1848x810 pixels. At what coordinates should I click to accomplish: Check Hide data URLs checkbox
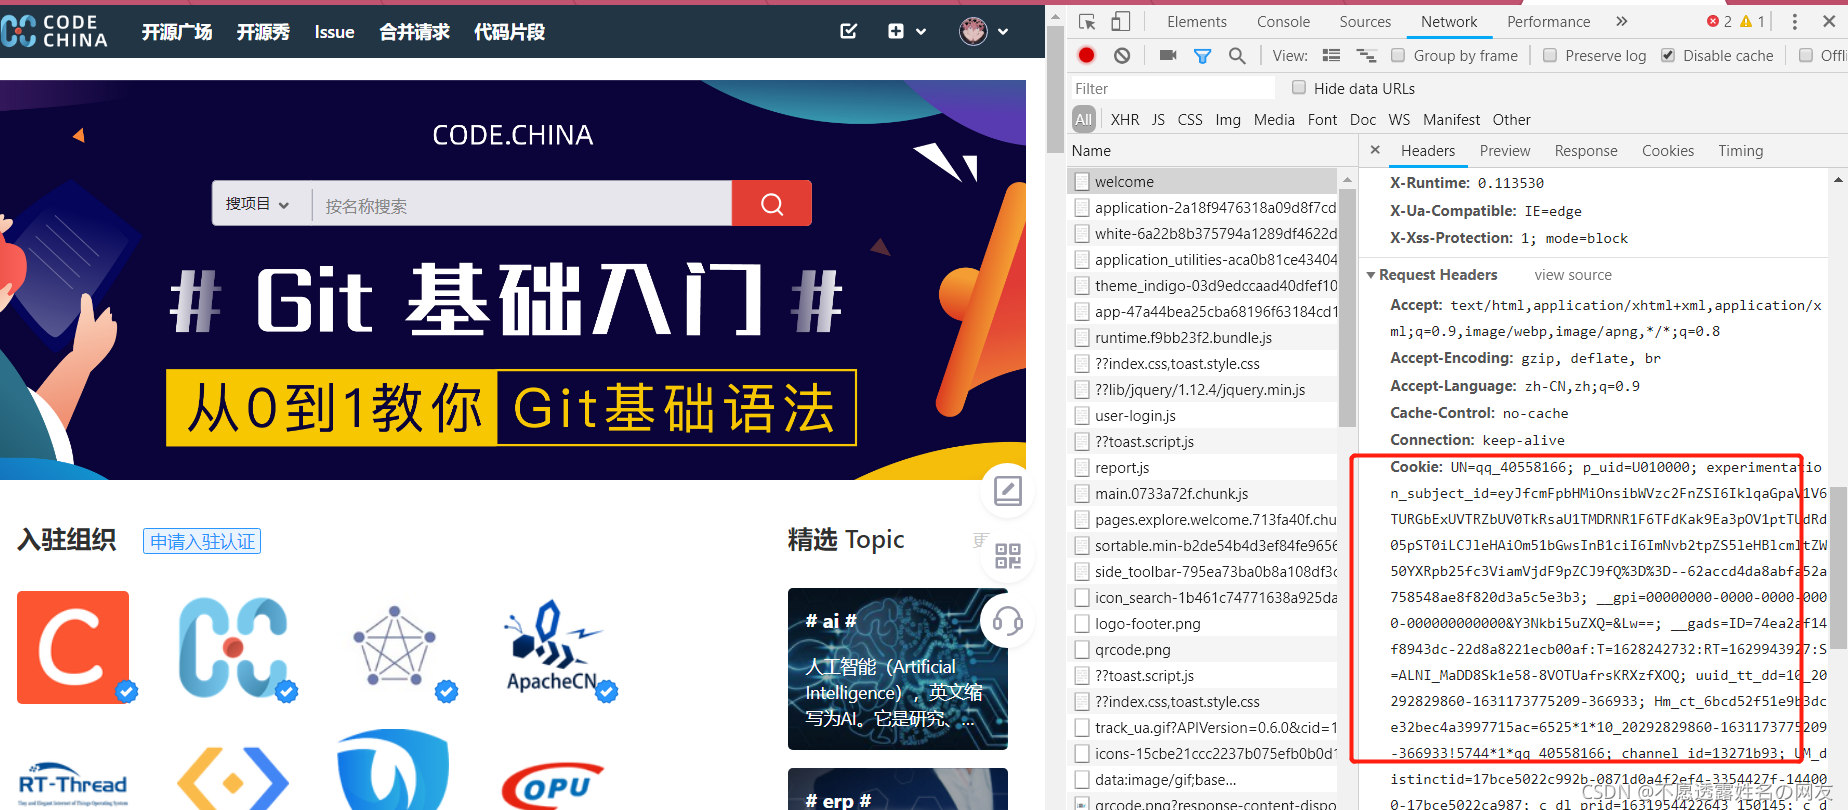pyautogui.click(x=1299, y=88)
